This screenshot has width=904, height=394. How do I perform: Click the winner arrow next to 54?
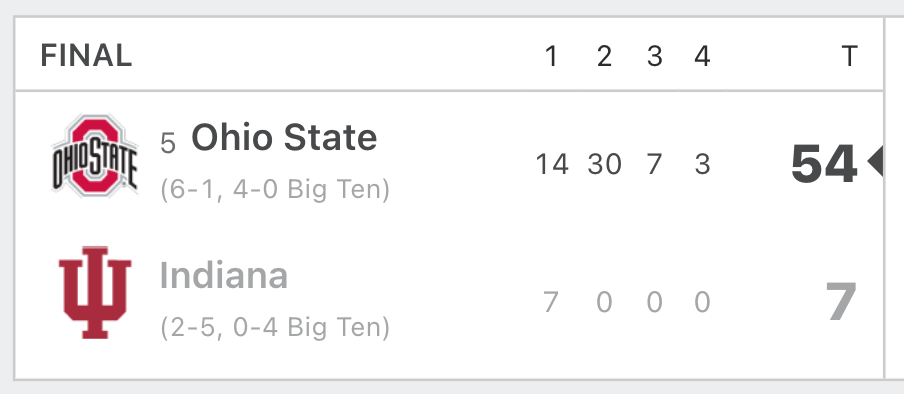point(875,161)
